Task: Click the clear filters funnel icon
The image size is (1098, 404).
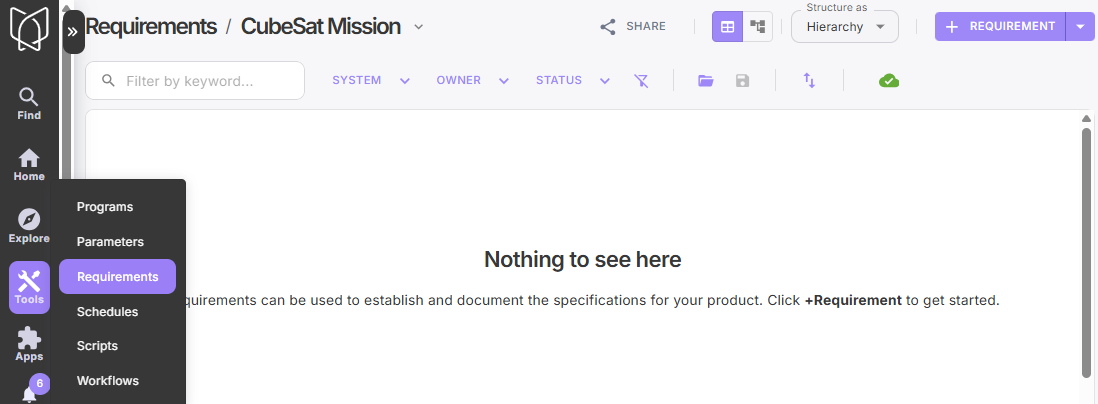Action: pyautogui.click(x=641, y=81)
